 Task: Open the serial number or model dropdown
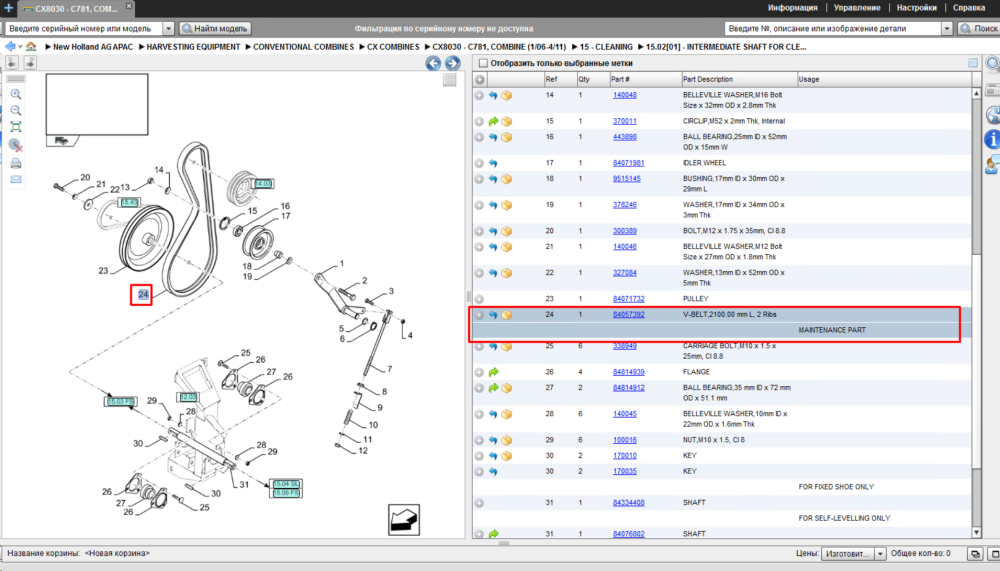coord(168,29)
